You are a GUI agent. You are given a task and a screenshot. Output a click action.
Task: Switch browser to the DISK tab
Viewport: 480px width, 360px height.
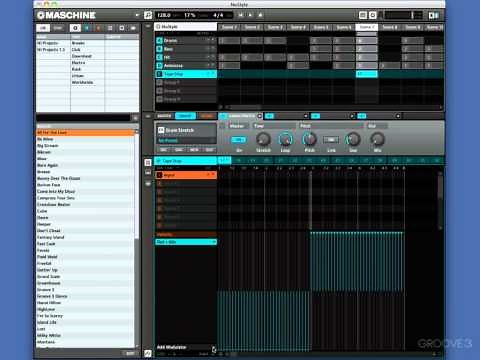tap(43, 28)
